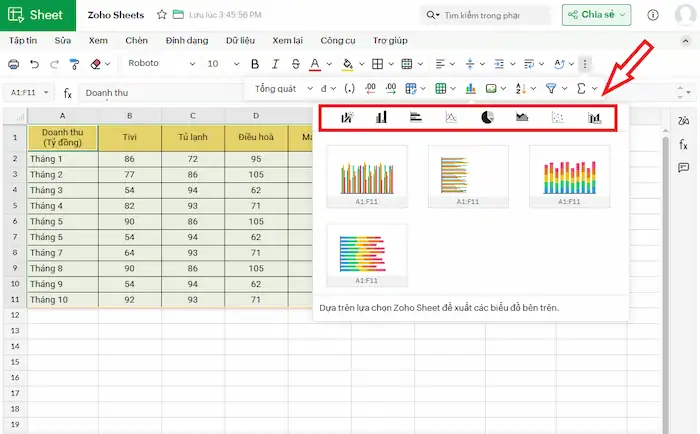
Task: Decrease decimal places
Action: click(370, 88)
